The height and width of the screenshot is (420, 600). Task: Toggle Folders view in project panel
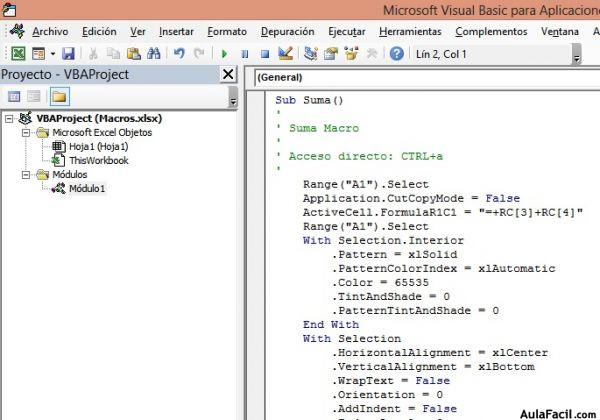click(59, 96)
